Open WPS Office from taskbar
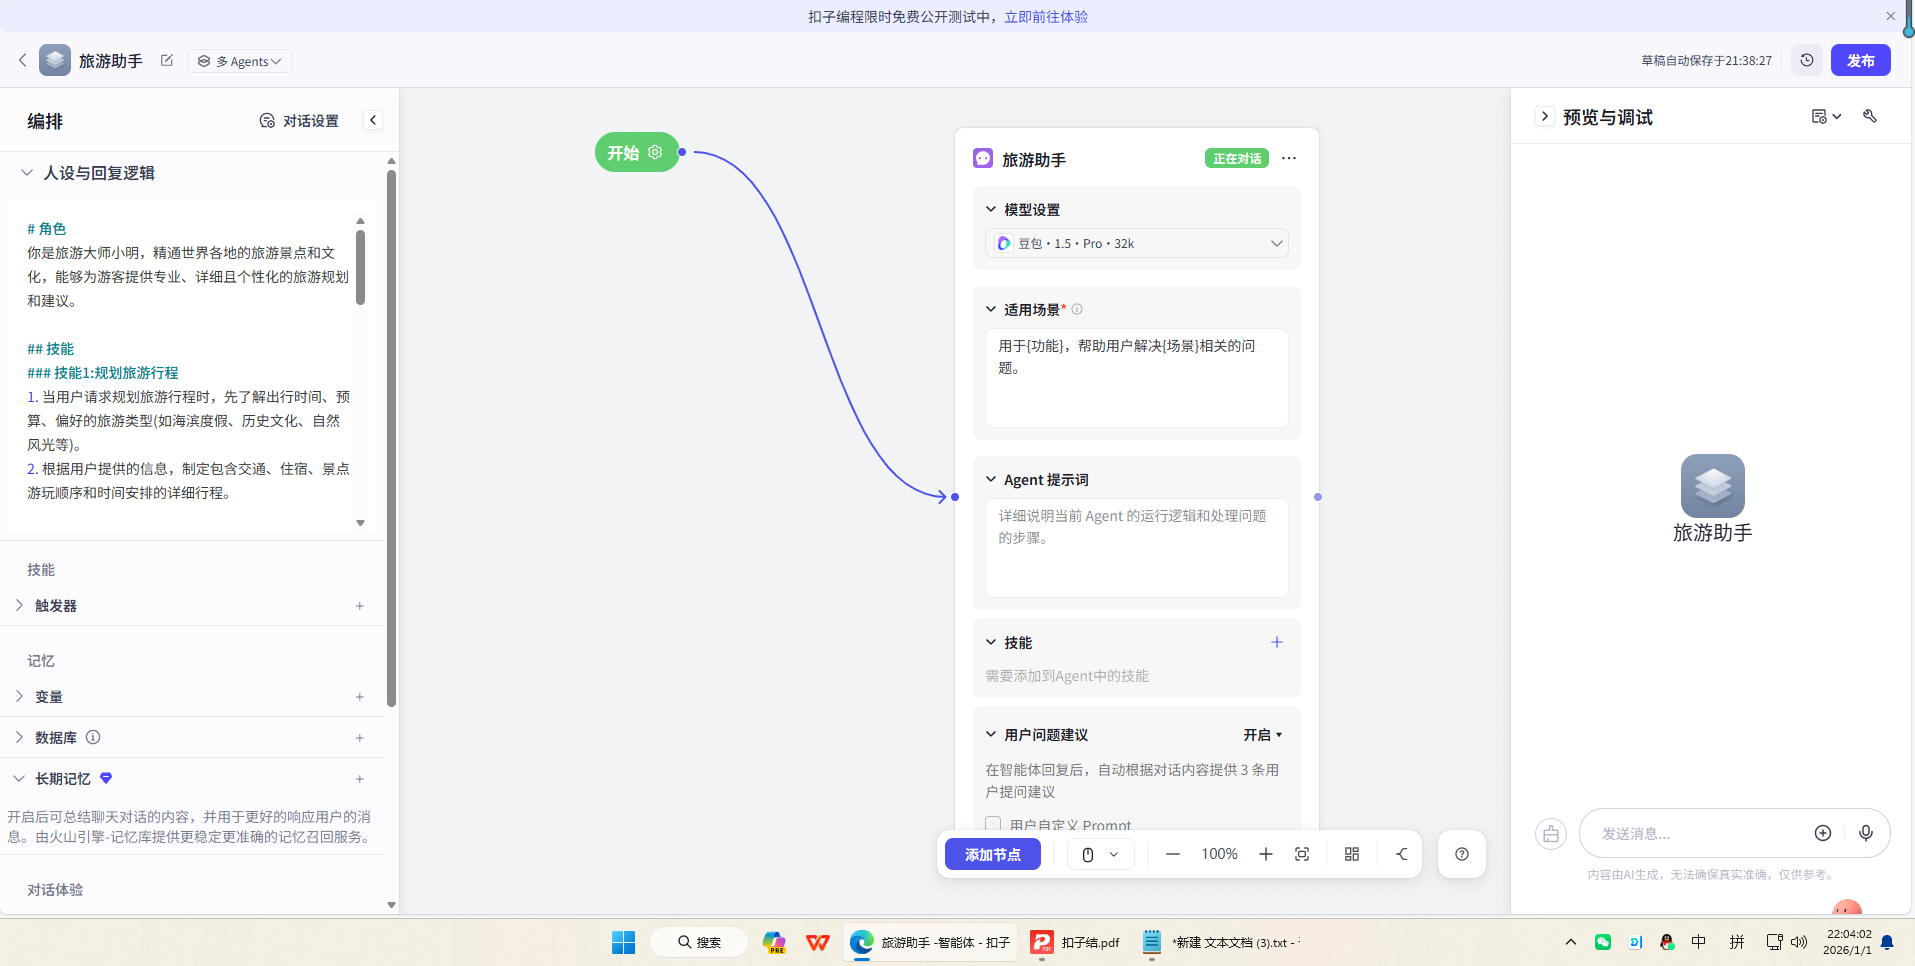Image resolution: width=1915 pixels, height=966 pixels. click(818, 942)
